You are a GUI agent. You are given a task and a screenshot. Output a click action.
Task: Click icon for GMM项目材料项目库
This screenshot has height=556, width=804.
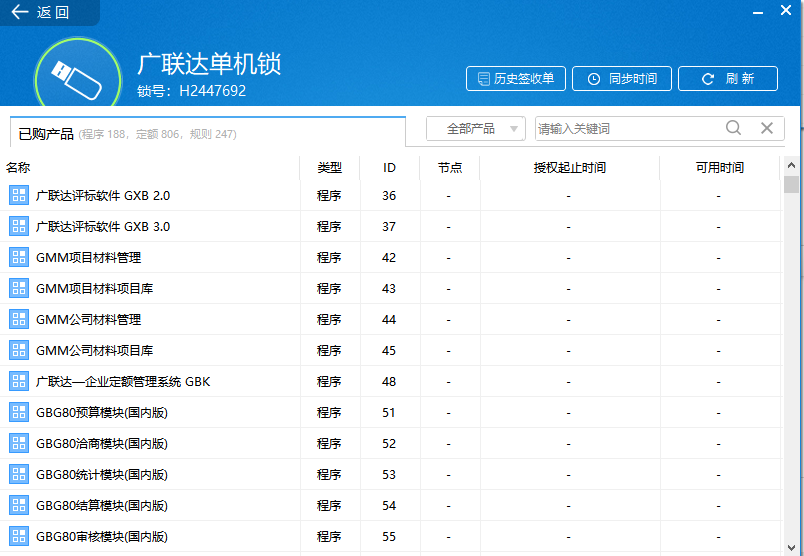[x=19, y=288]
